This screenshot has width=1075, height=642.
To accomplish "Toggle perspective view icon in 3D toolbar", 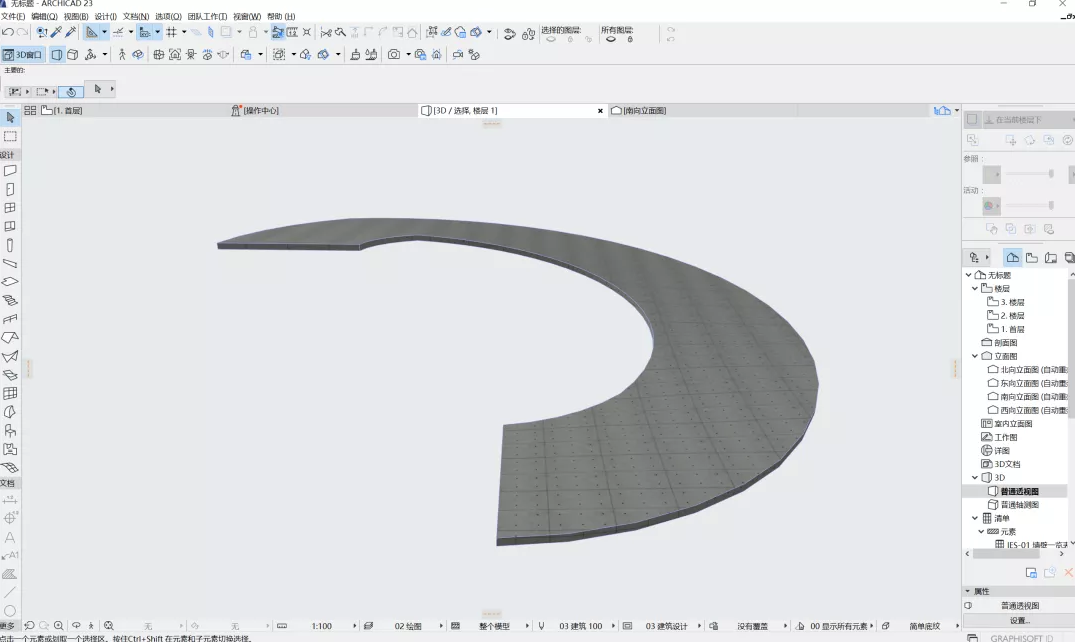I will [57, 54].
